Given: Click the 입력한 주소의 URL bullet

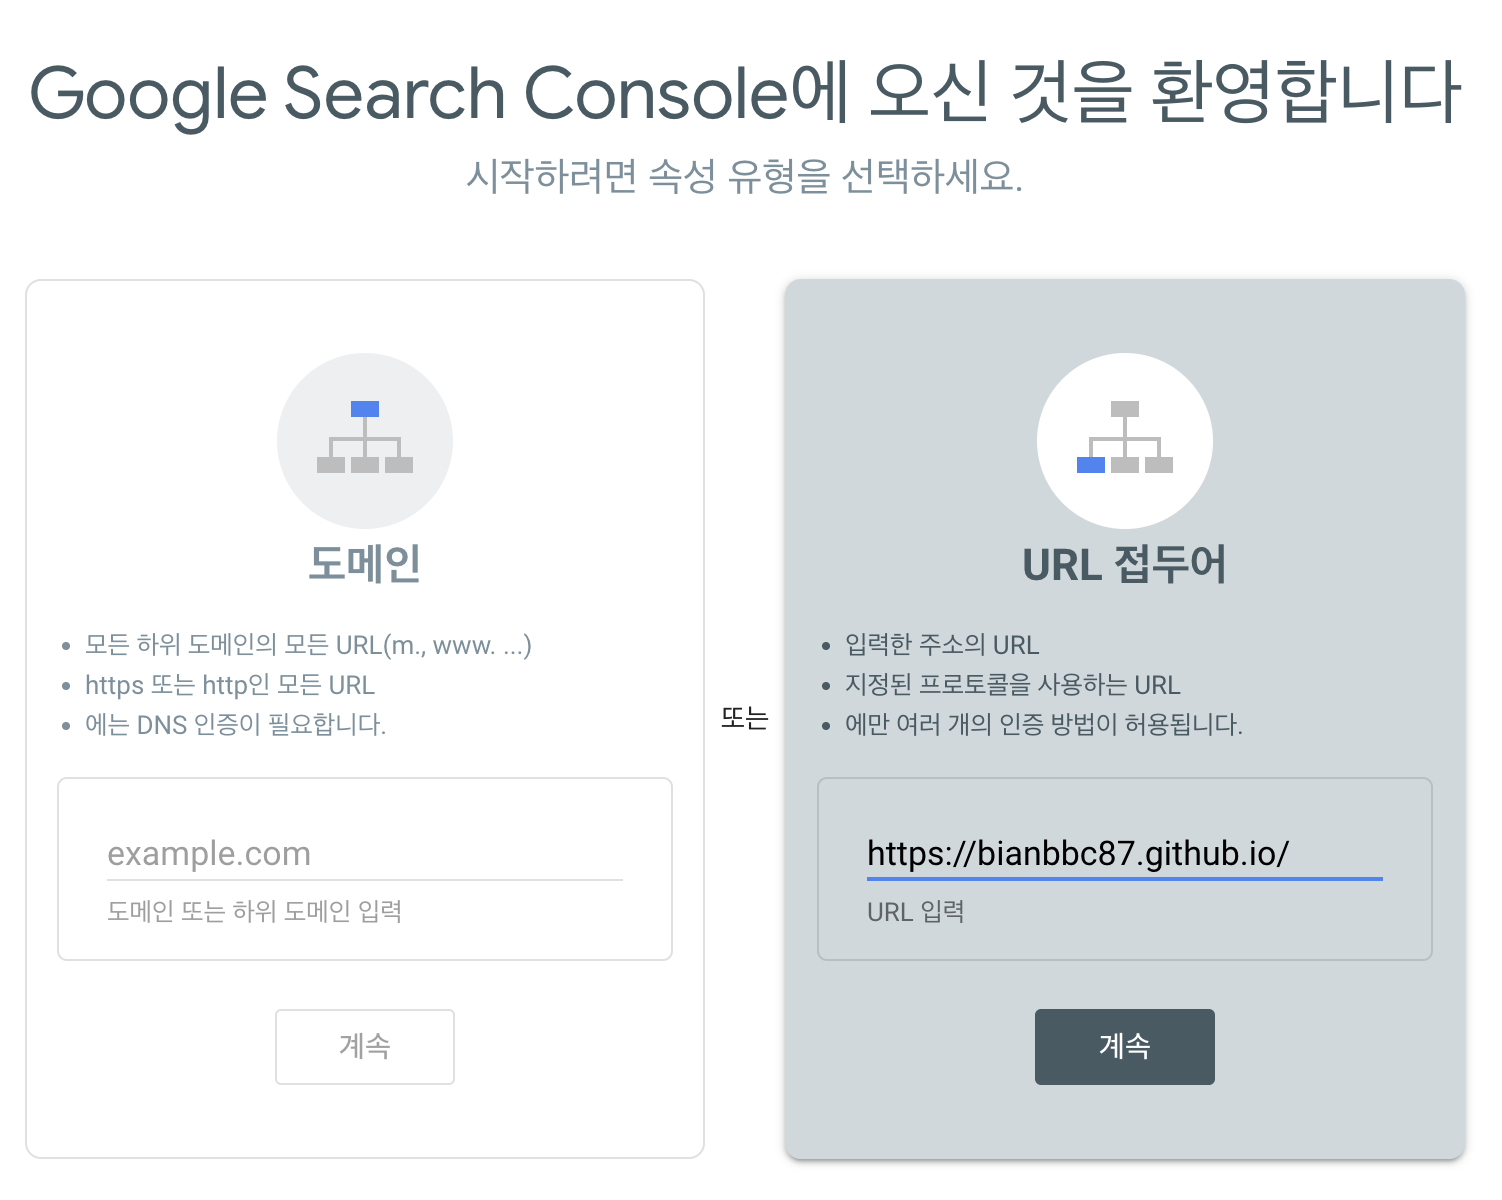Looking at the screenshot, I should click(x=942, y=645).
